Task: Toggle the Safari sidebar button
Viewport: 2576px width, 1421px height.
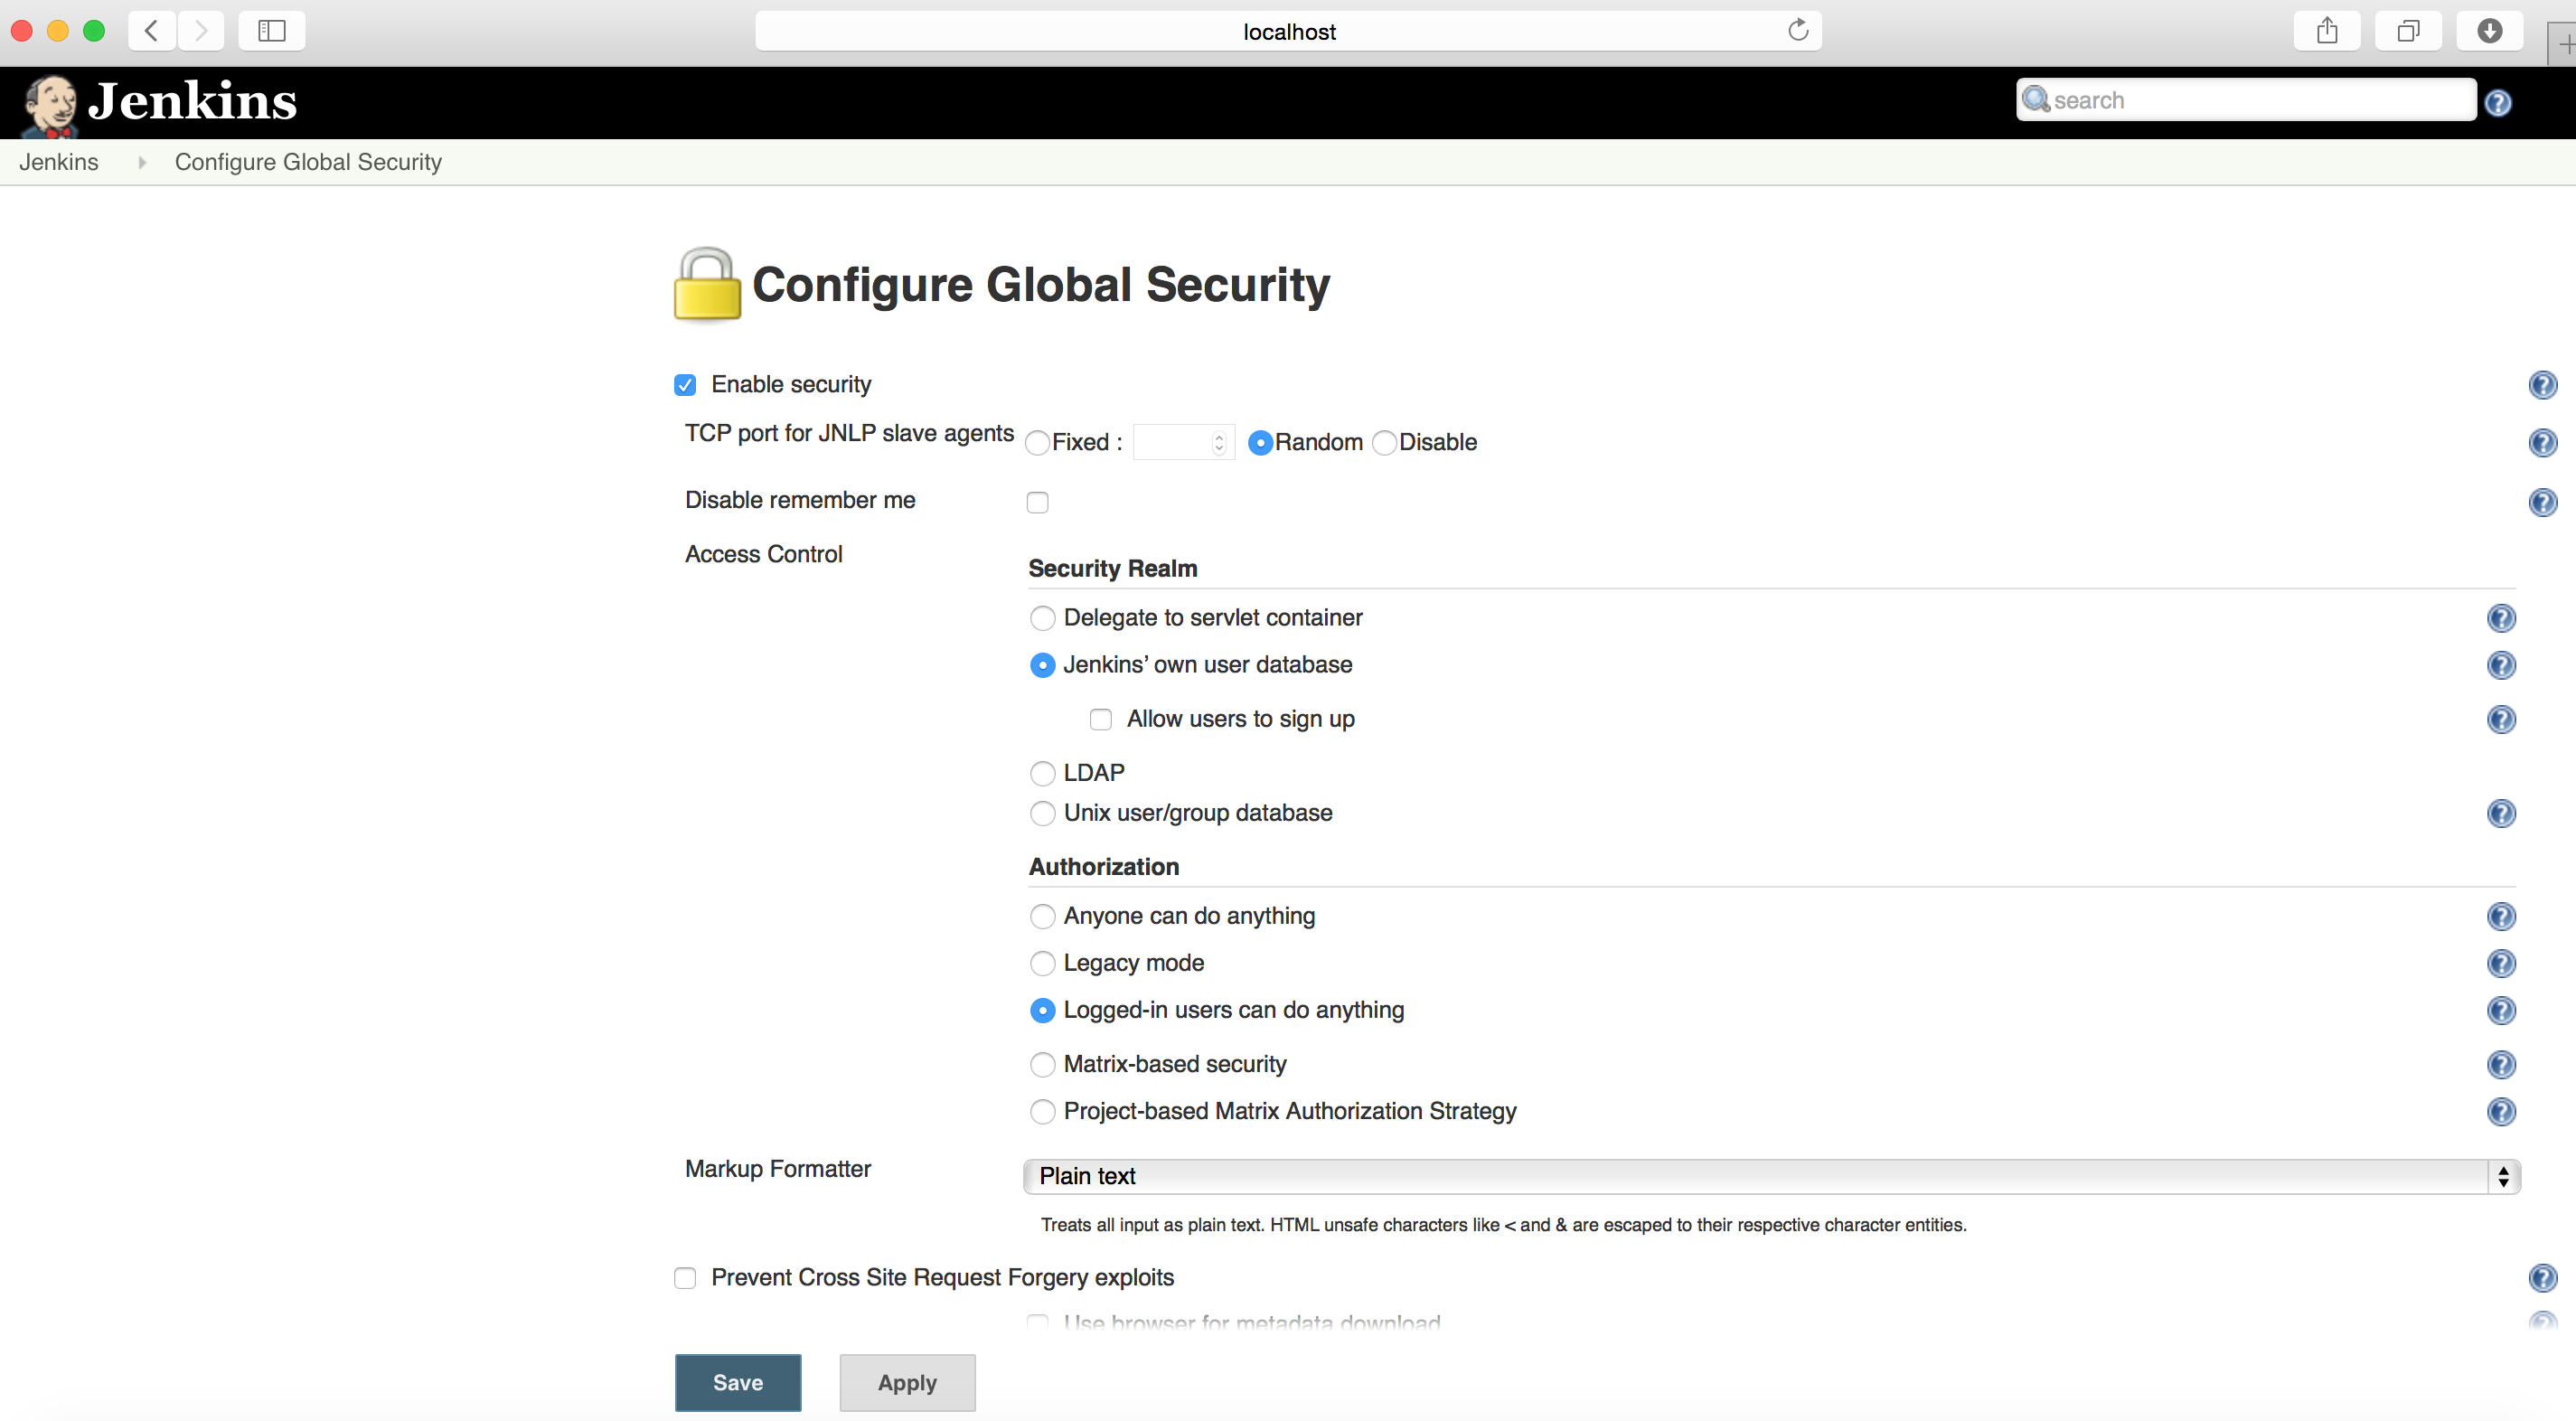Action: (x=271, y=31)
